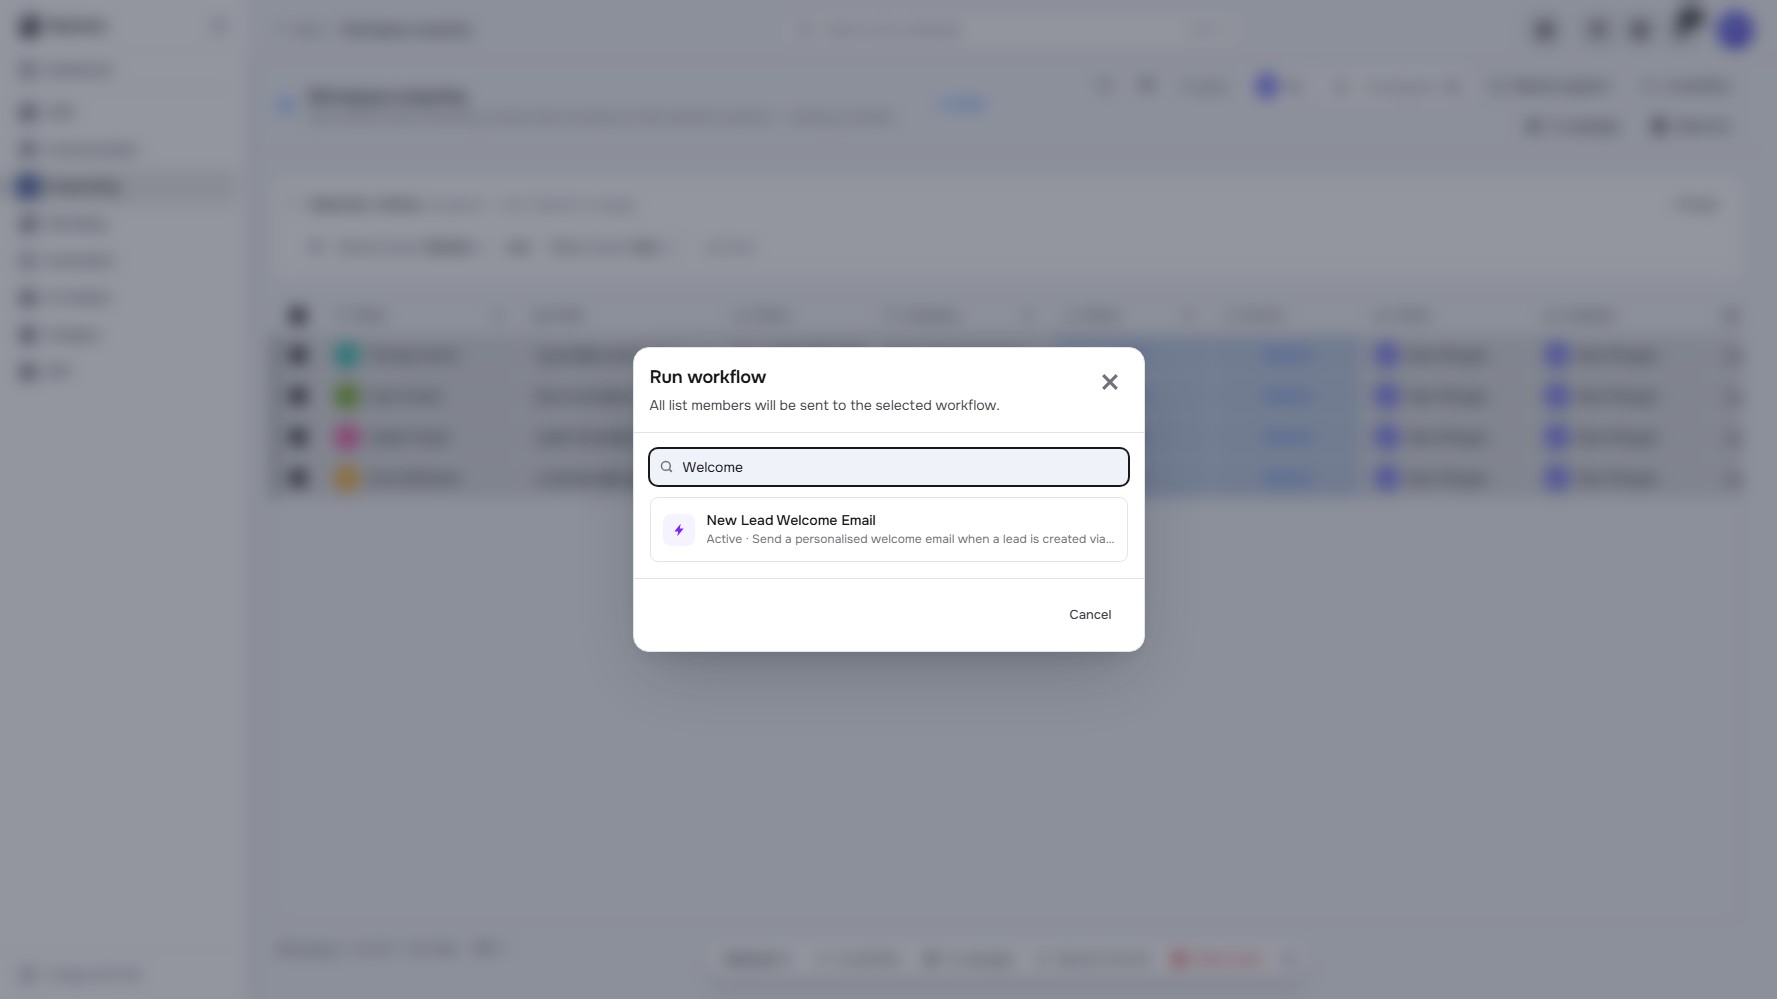
Task: Click the lightning bolt workflow icon
Action: 679,530
